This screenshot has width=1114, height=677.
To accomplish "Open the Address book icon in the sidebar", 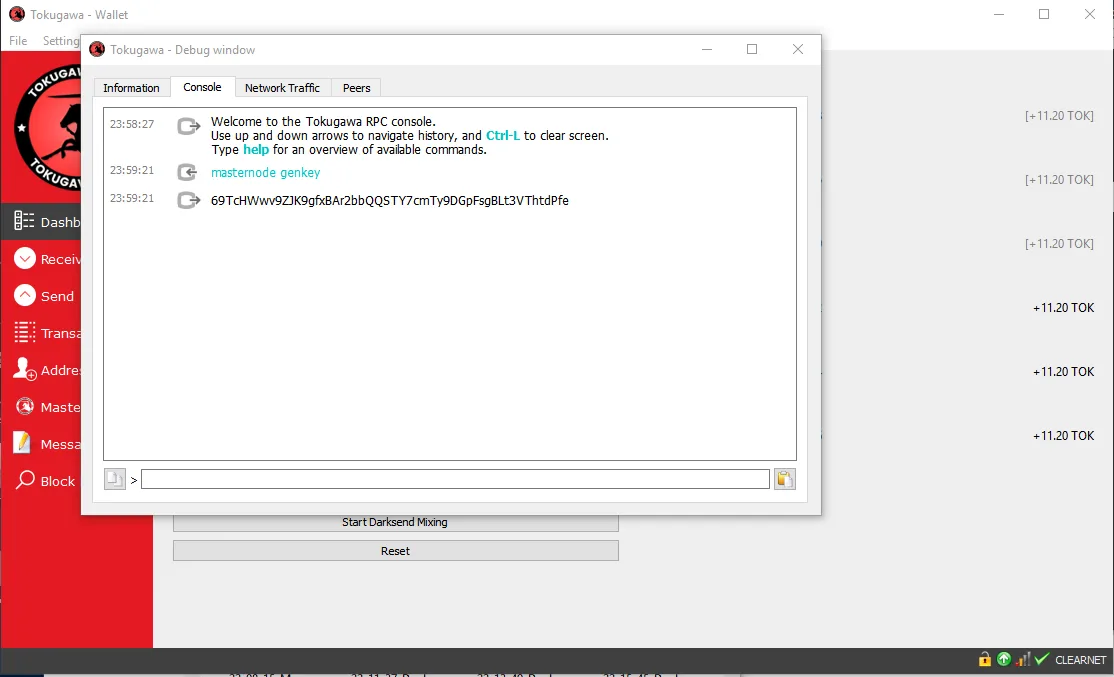I will point(25,369).
